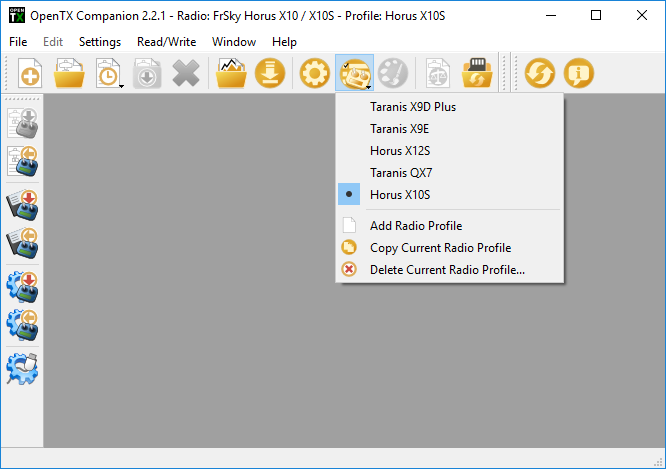Switch to the Horus X12S profile
Screen dimensions: 666x469
coord(449,151)
